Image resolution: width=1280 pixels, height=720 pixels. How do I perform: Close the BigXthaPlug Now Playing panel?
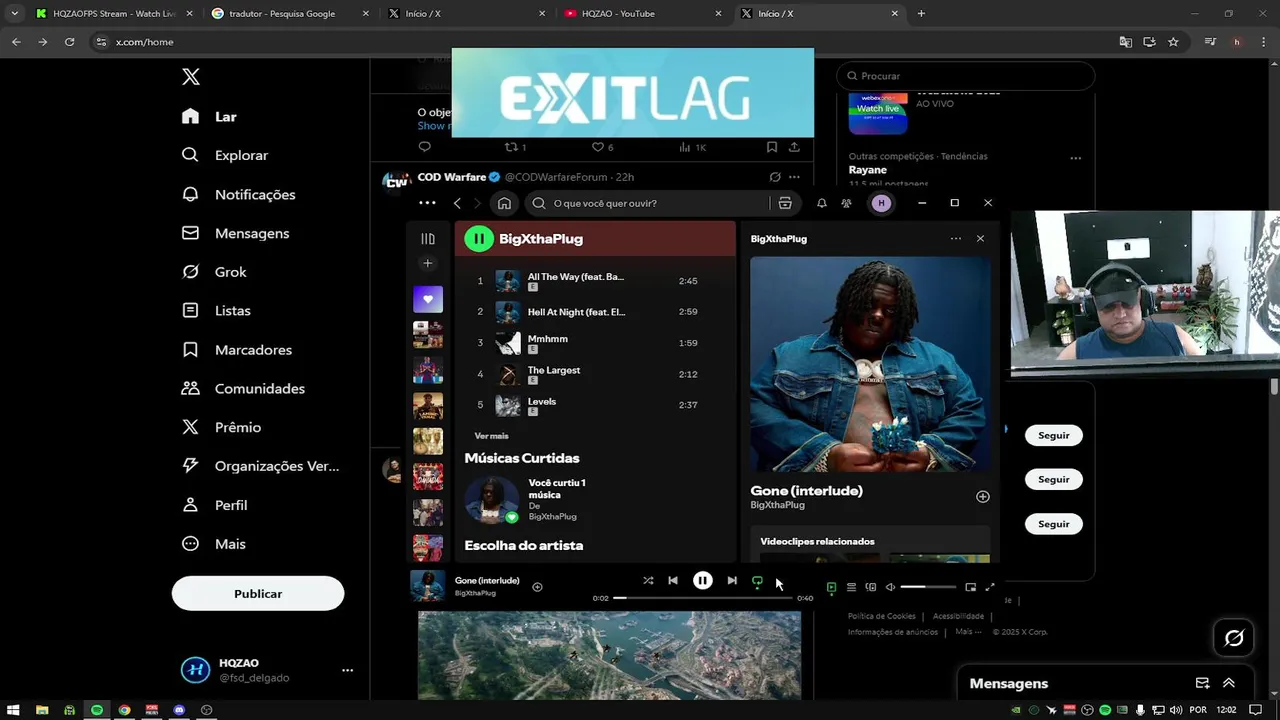point(980,238)
